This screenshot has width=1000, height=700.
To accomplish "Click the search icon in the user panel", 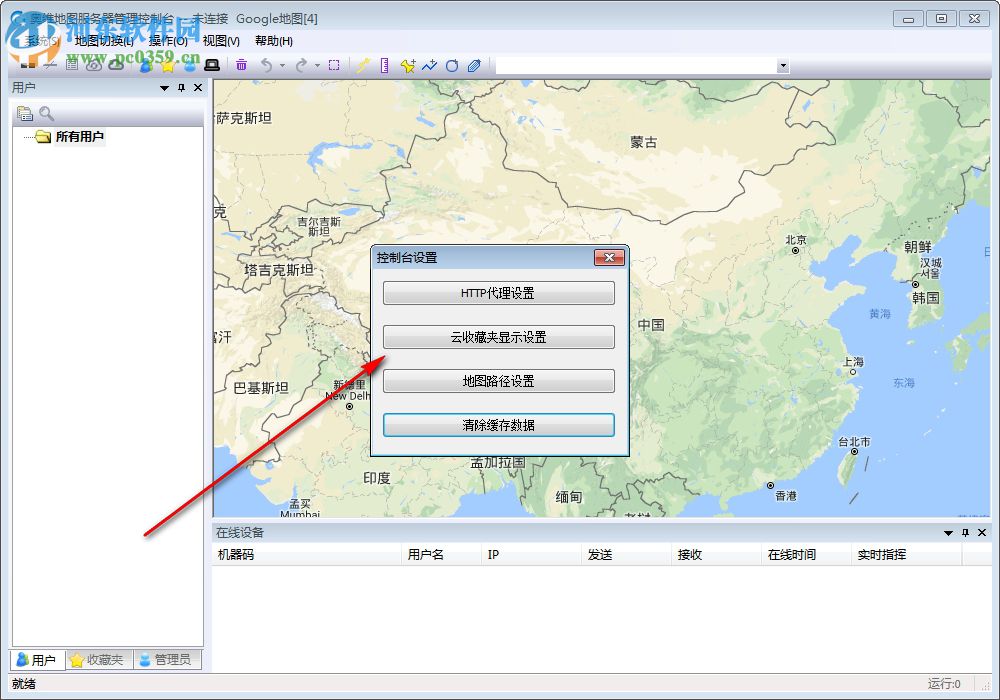I will click(46, 113).
